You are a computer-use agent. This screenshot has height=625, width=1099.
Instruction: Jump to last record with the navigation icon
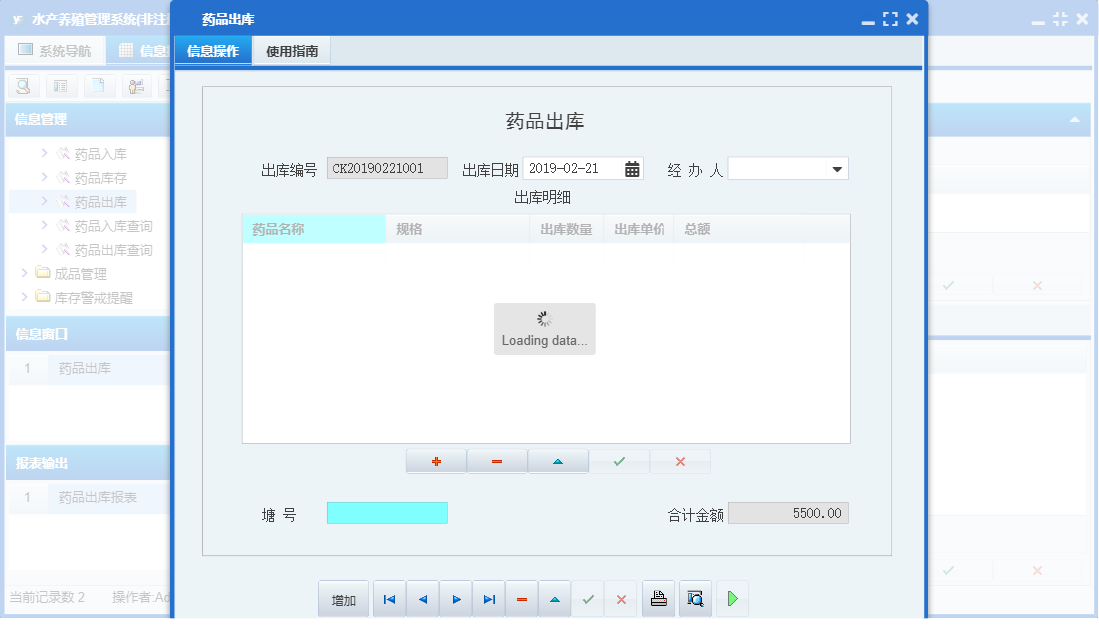tap(489, 598)
